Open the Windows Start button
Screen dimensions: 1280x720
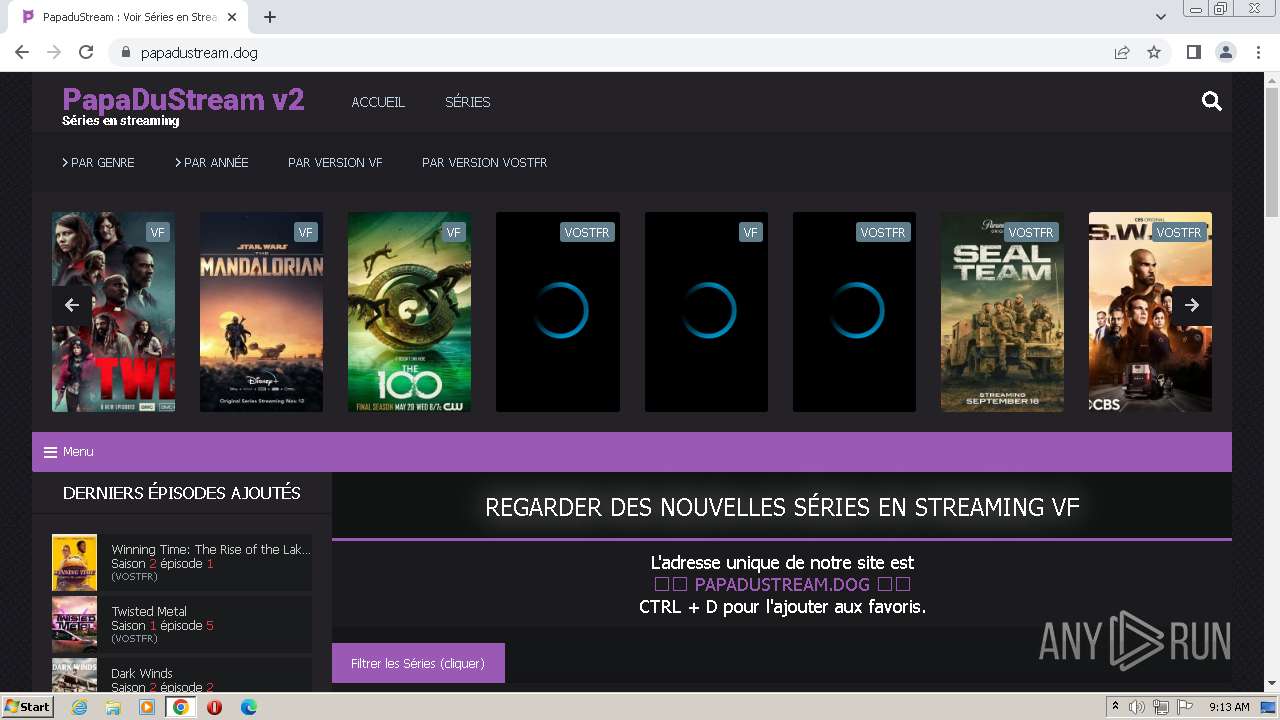click(28, 707)
